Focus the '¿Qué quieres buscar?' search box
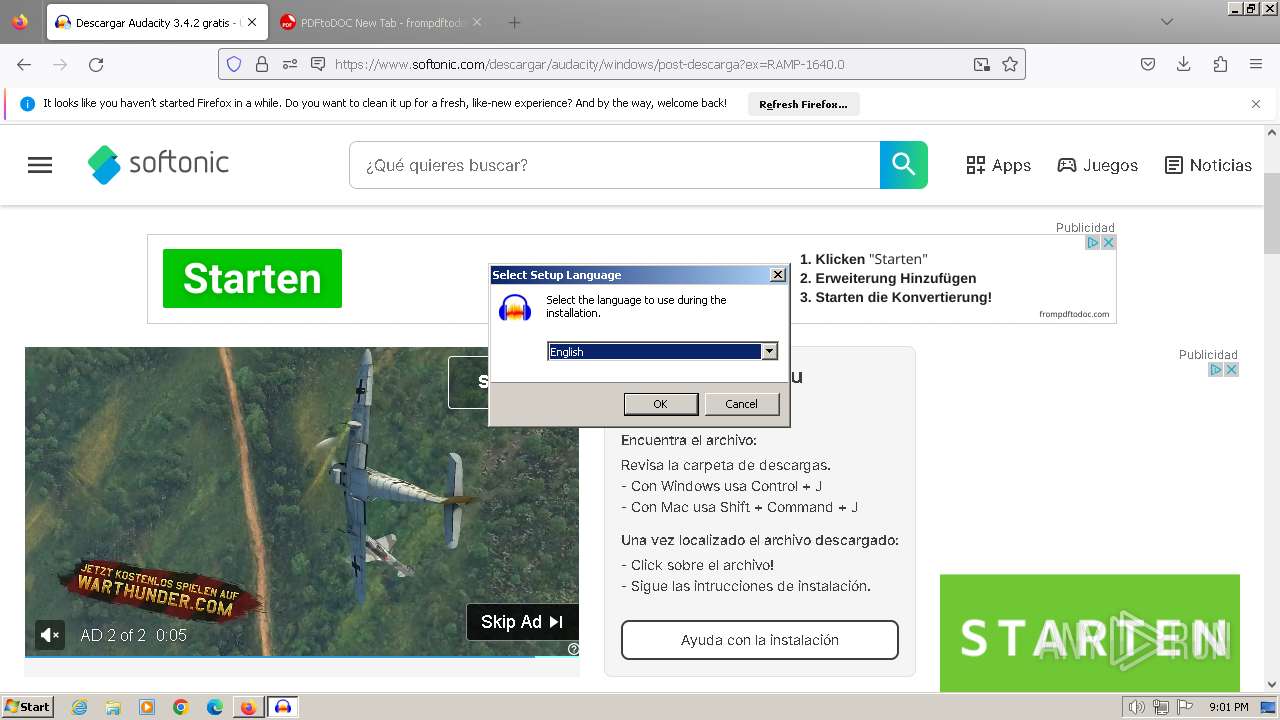Screen dimensions: 1280x720 pos(614,165)
